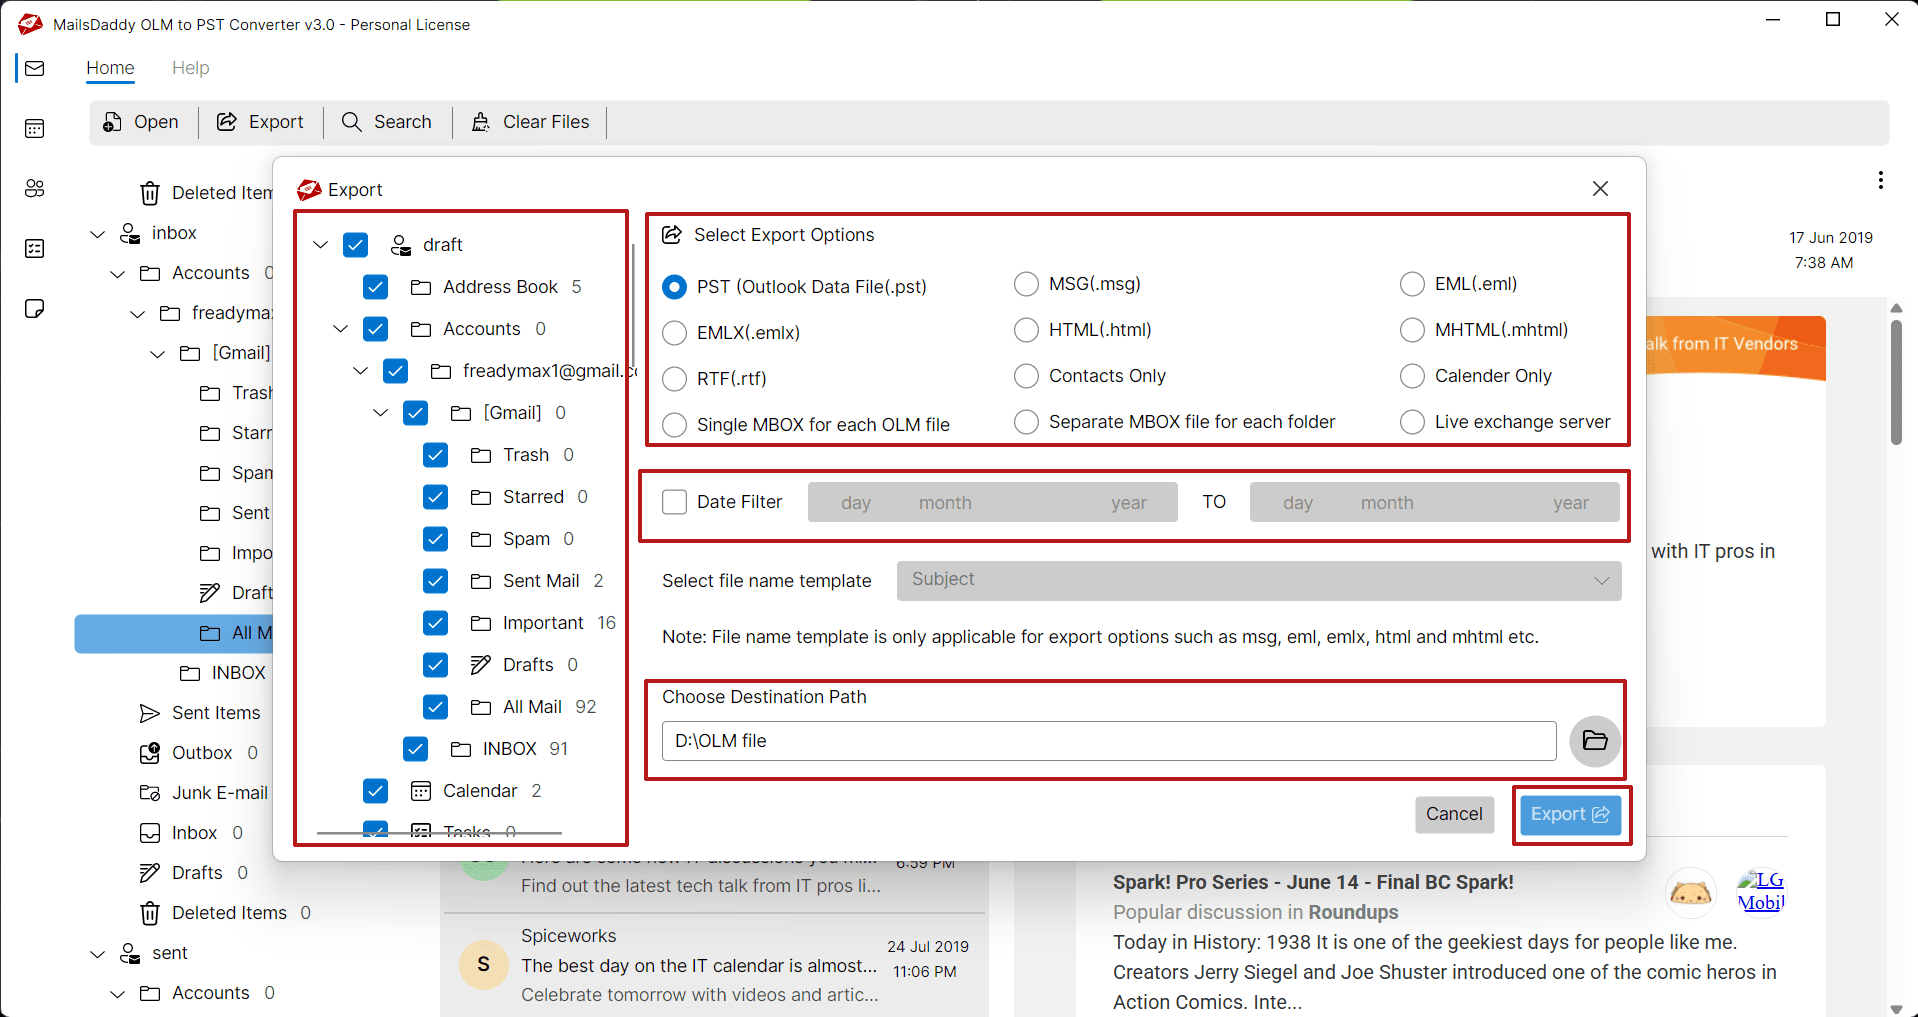Uncheck the draft root checkbox
The height and width of the screenshot is (1017, 1918).
(355, 245)
